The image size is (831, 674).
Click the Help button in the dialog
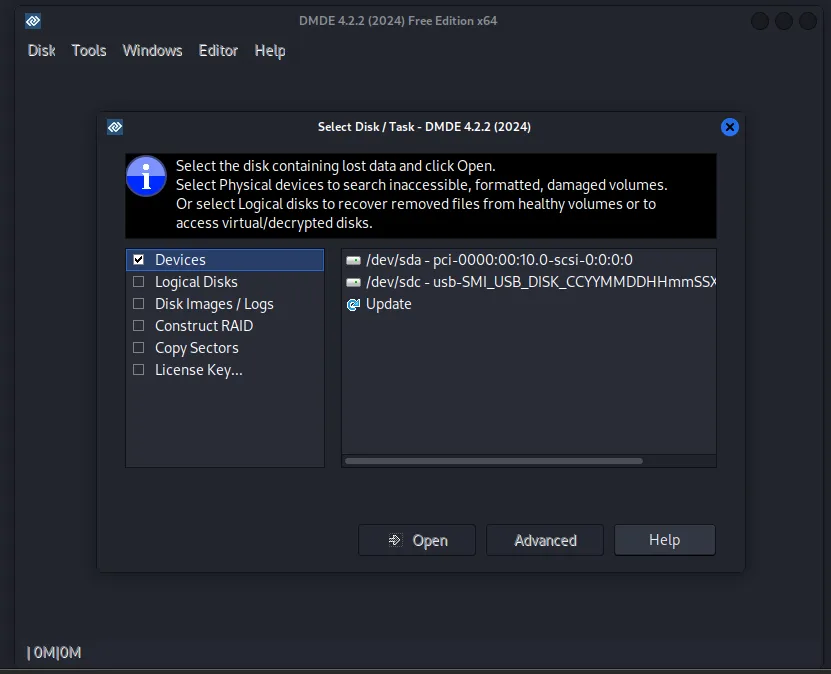(664, 540)
